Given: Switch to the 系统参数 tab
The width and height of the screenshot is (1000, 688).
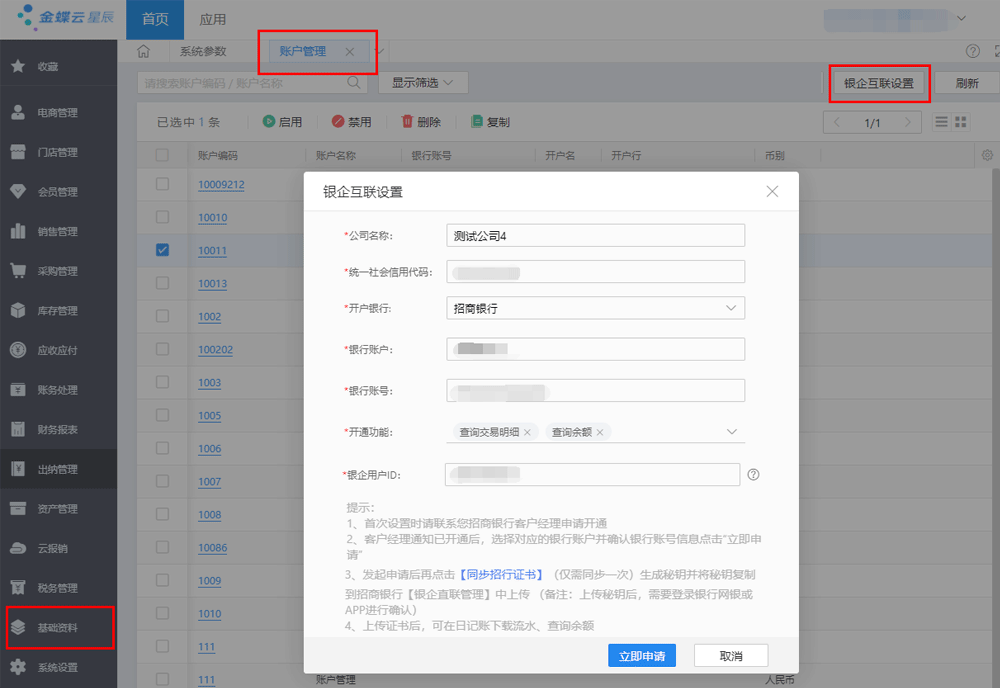Looking at the screenshot, I should (x=203, y=51).
